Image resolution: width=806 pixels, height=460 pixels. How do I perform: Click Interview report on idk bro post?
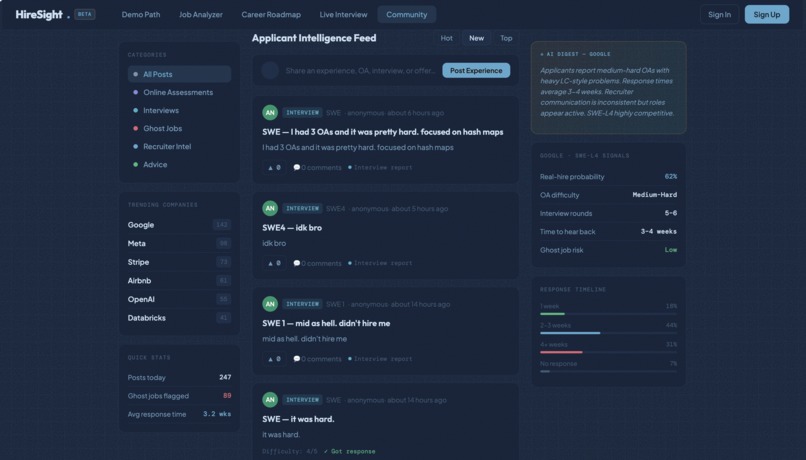coord(380,263)
